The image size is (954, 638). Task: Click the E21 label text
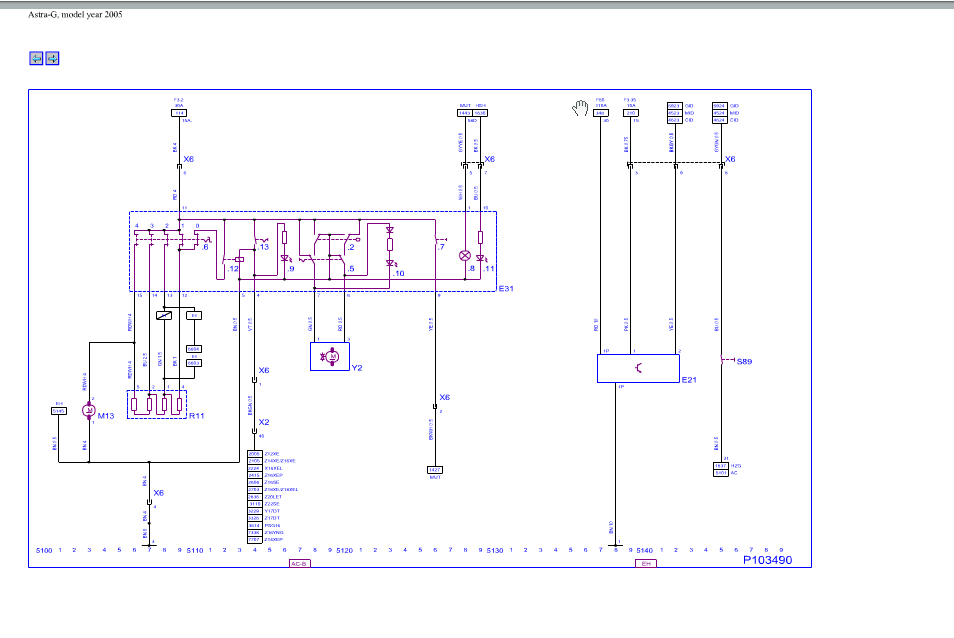click(689, 380)
